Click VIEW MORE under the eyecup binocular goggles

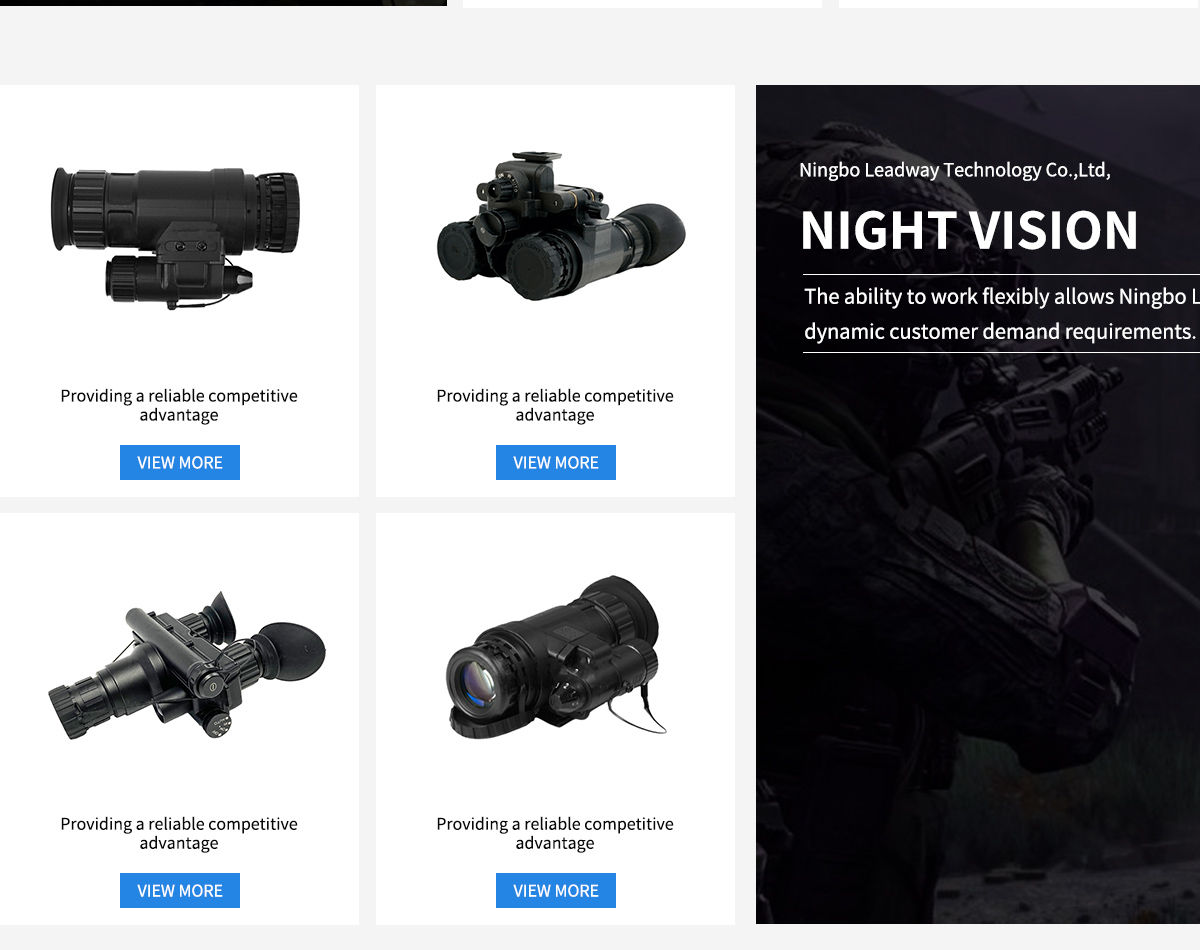click(x=180, y=890)
